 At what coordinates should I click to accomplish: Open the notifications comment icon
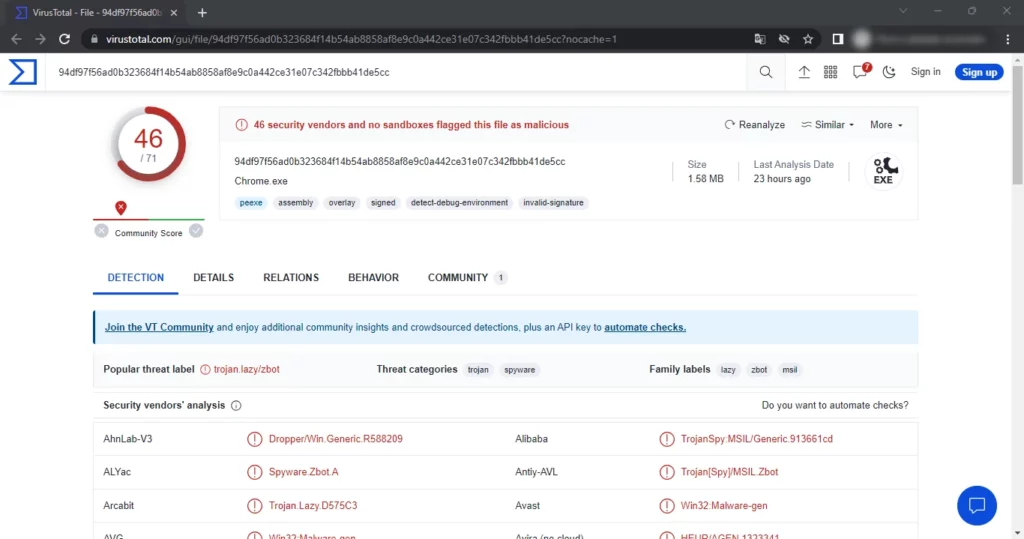tap(860, 72)
